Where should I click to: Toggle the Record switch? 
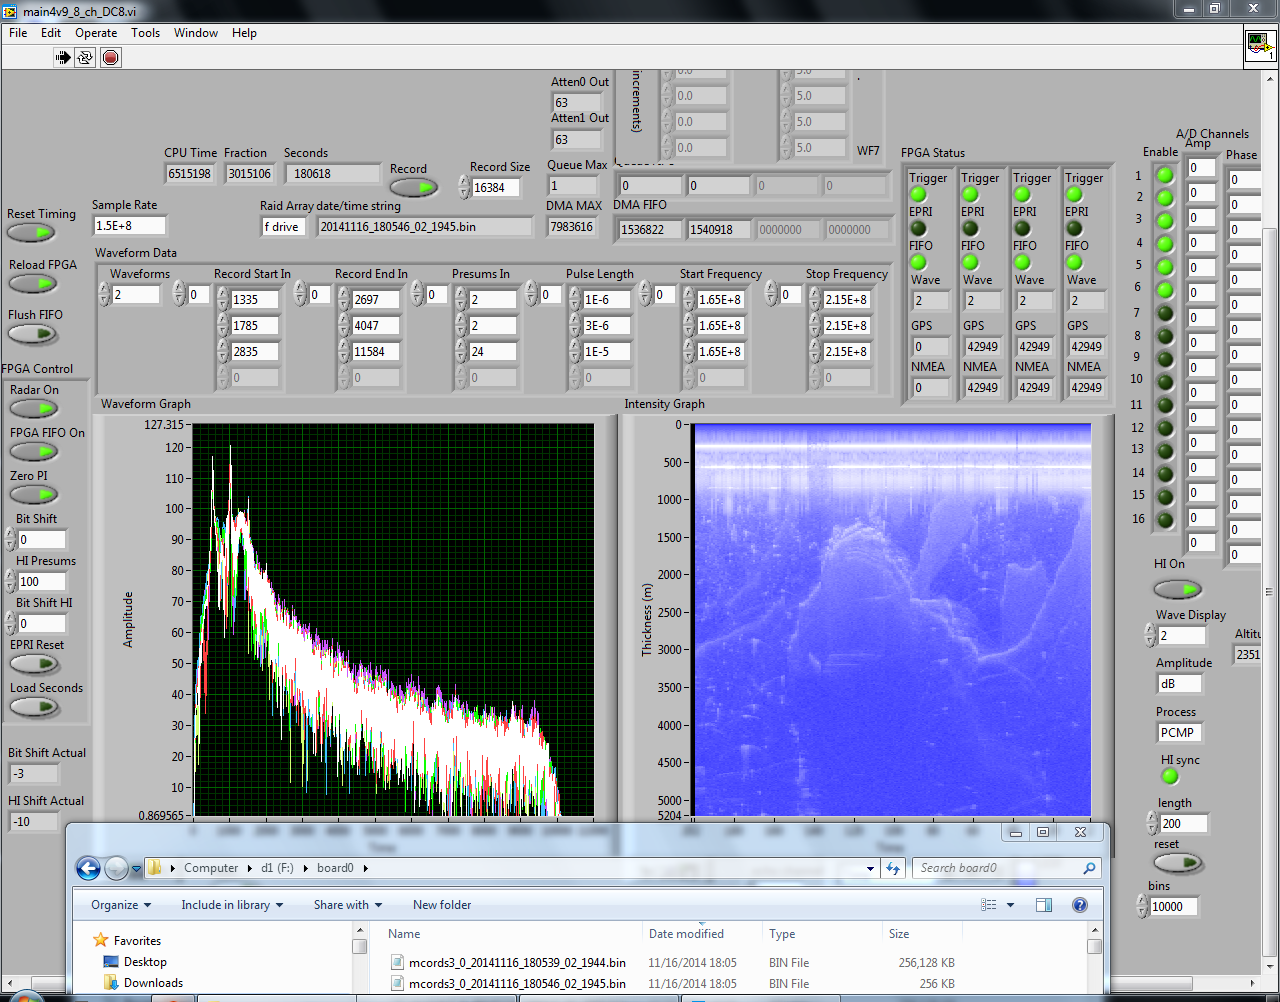(x=413, y=188)
